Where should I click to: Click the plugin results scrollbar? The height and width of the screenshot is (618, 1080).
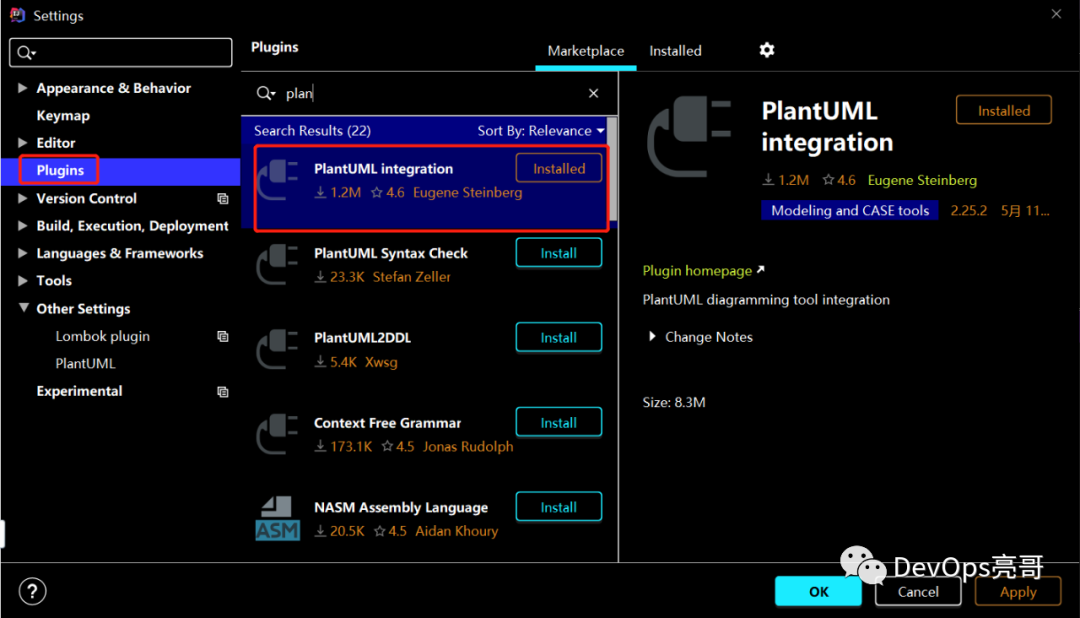coord(612,169)
